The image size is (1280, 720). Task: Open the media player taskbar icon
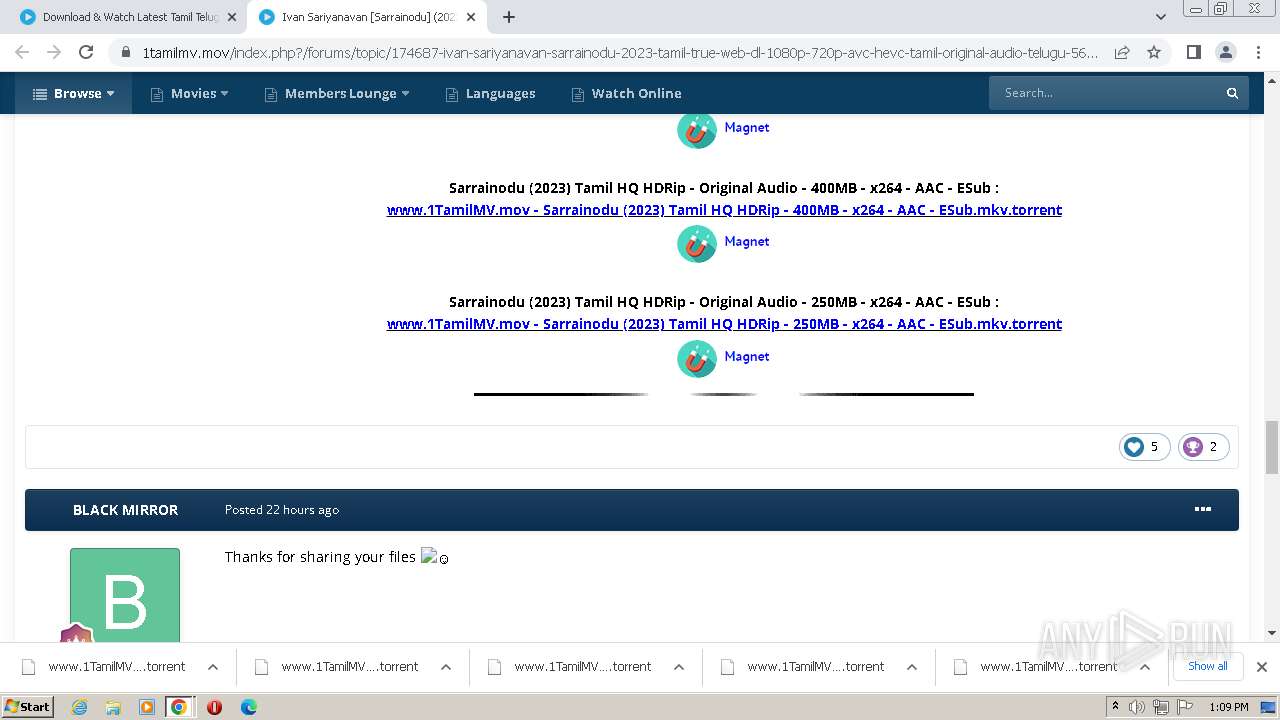pyautogui.click(x=146, y=707)
